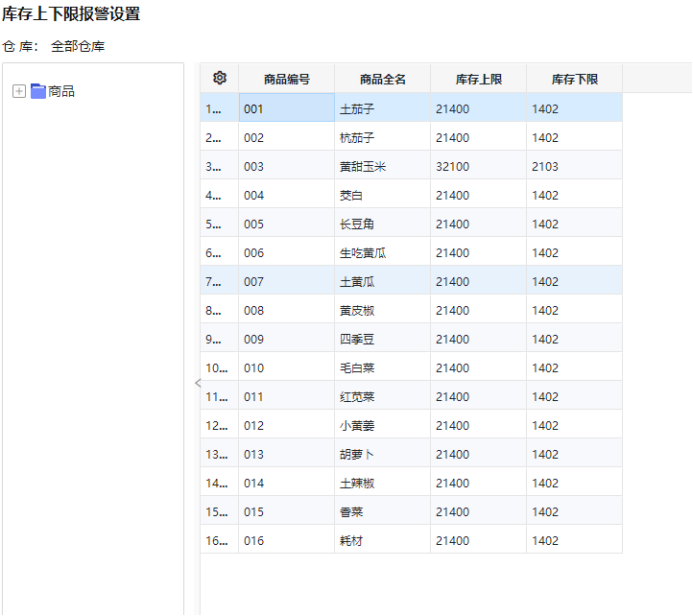
Task: Sort by 库存下限 column header
Action: [x=575, y=79]
